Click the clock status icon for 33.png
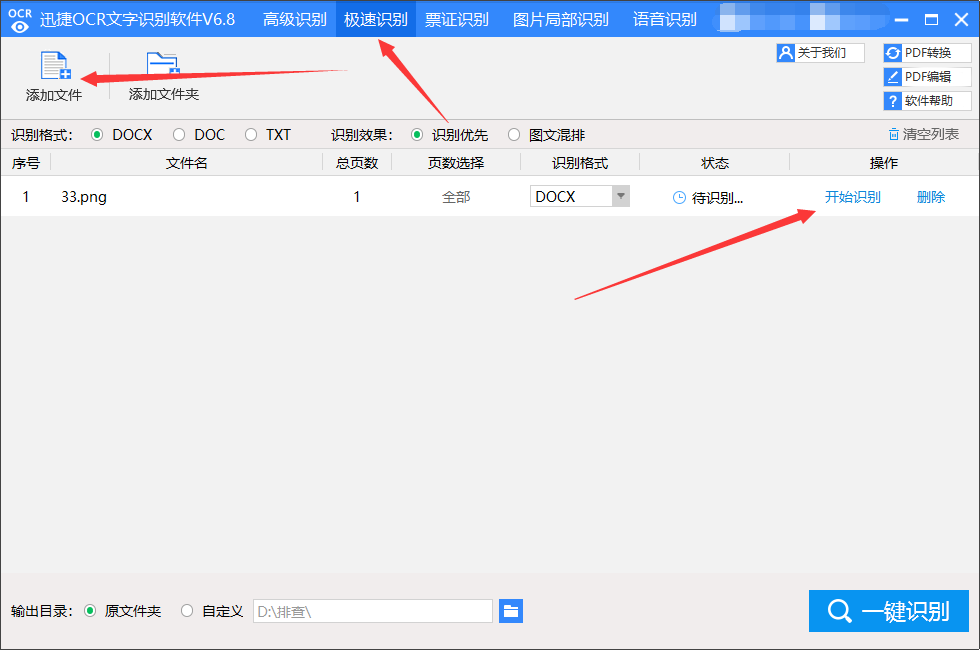This screenshot has width=980, height=650. pyautogui.click(x=679, y=198)
